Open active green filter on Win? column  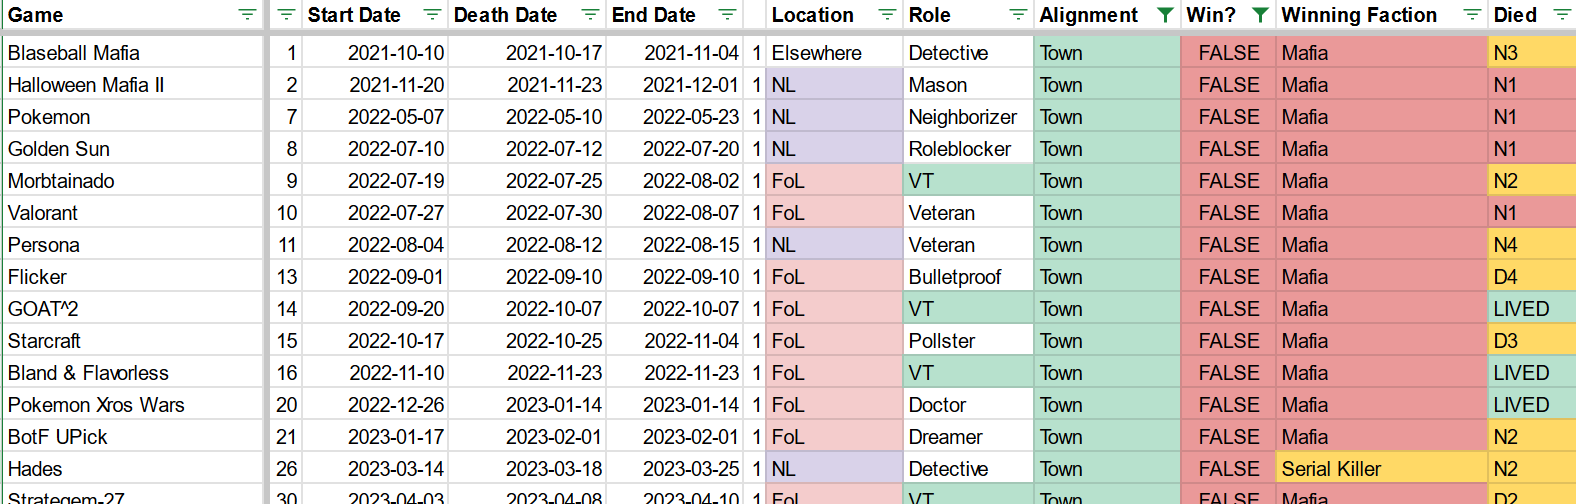pyautogui.click(x=1260, y=15)
